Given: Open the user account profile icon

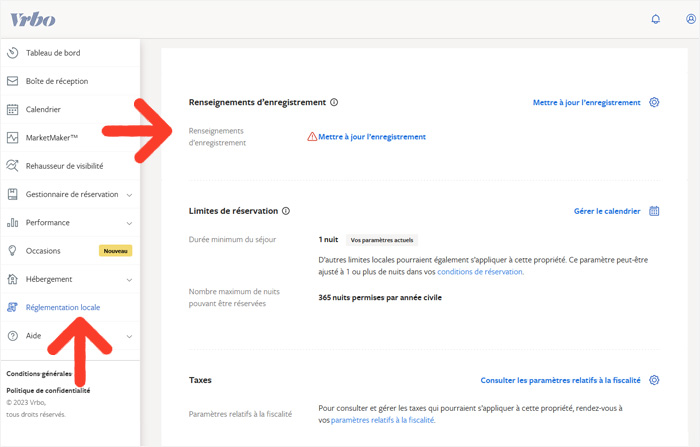Looking at the screenshot, I should point(691,19).
